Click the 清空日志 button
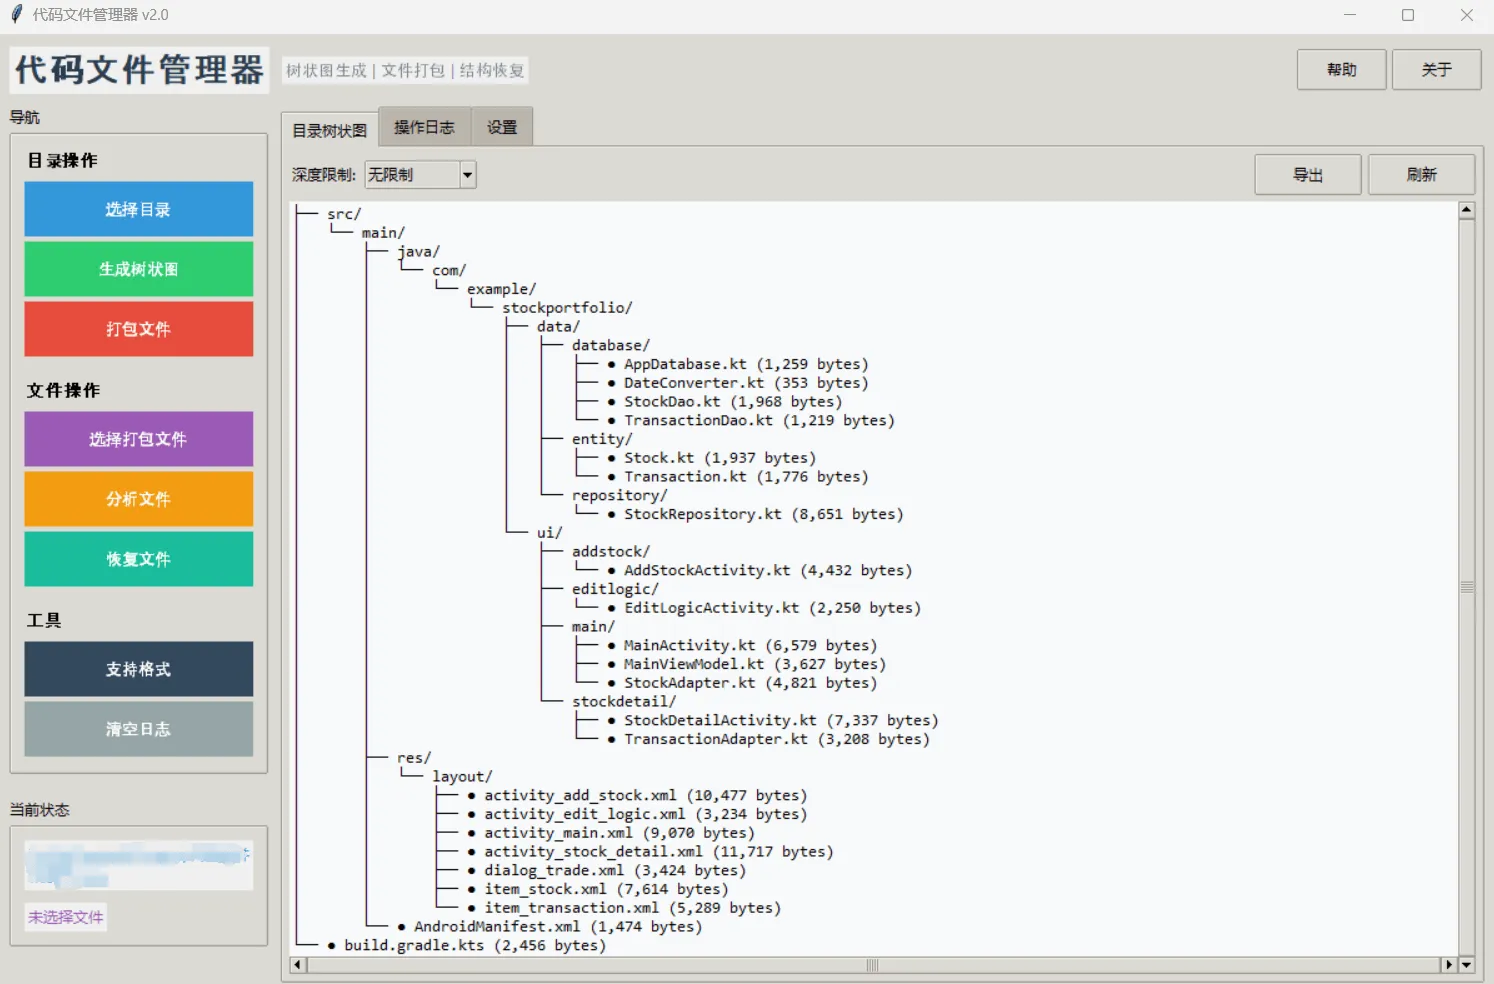The image size is (1494, 984). [138, 729]
